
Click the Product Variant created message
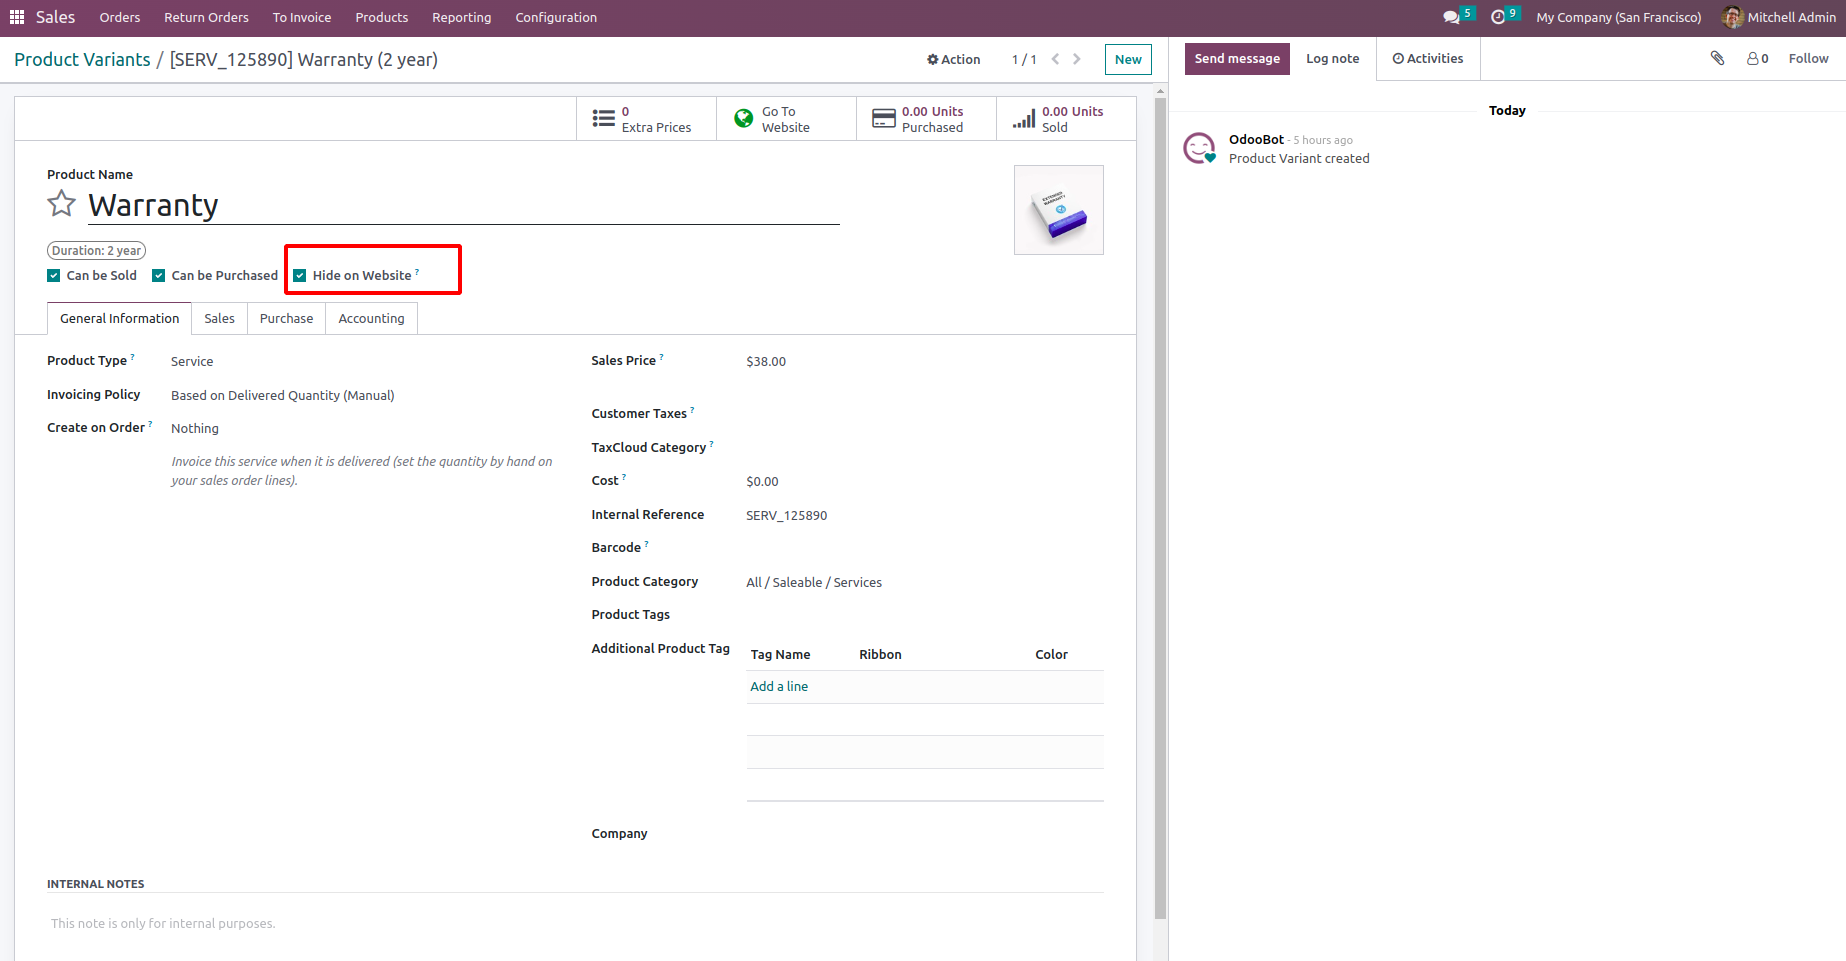pos(1299,158)
